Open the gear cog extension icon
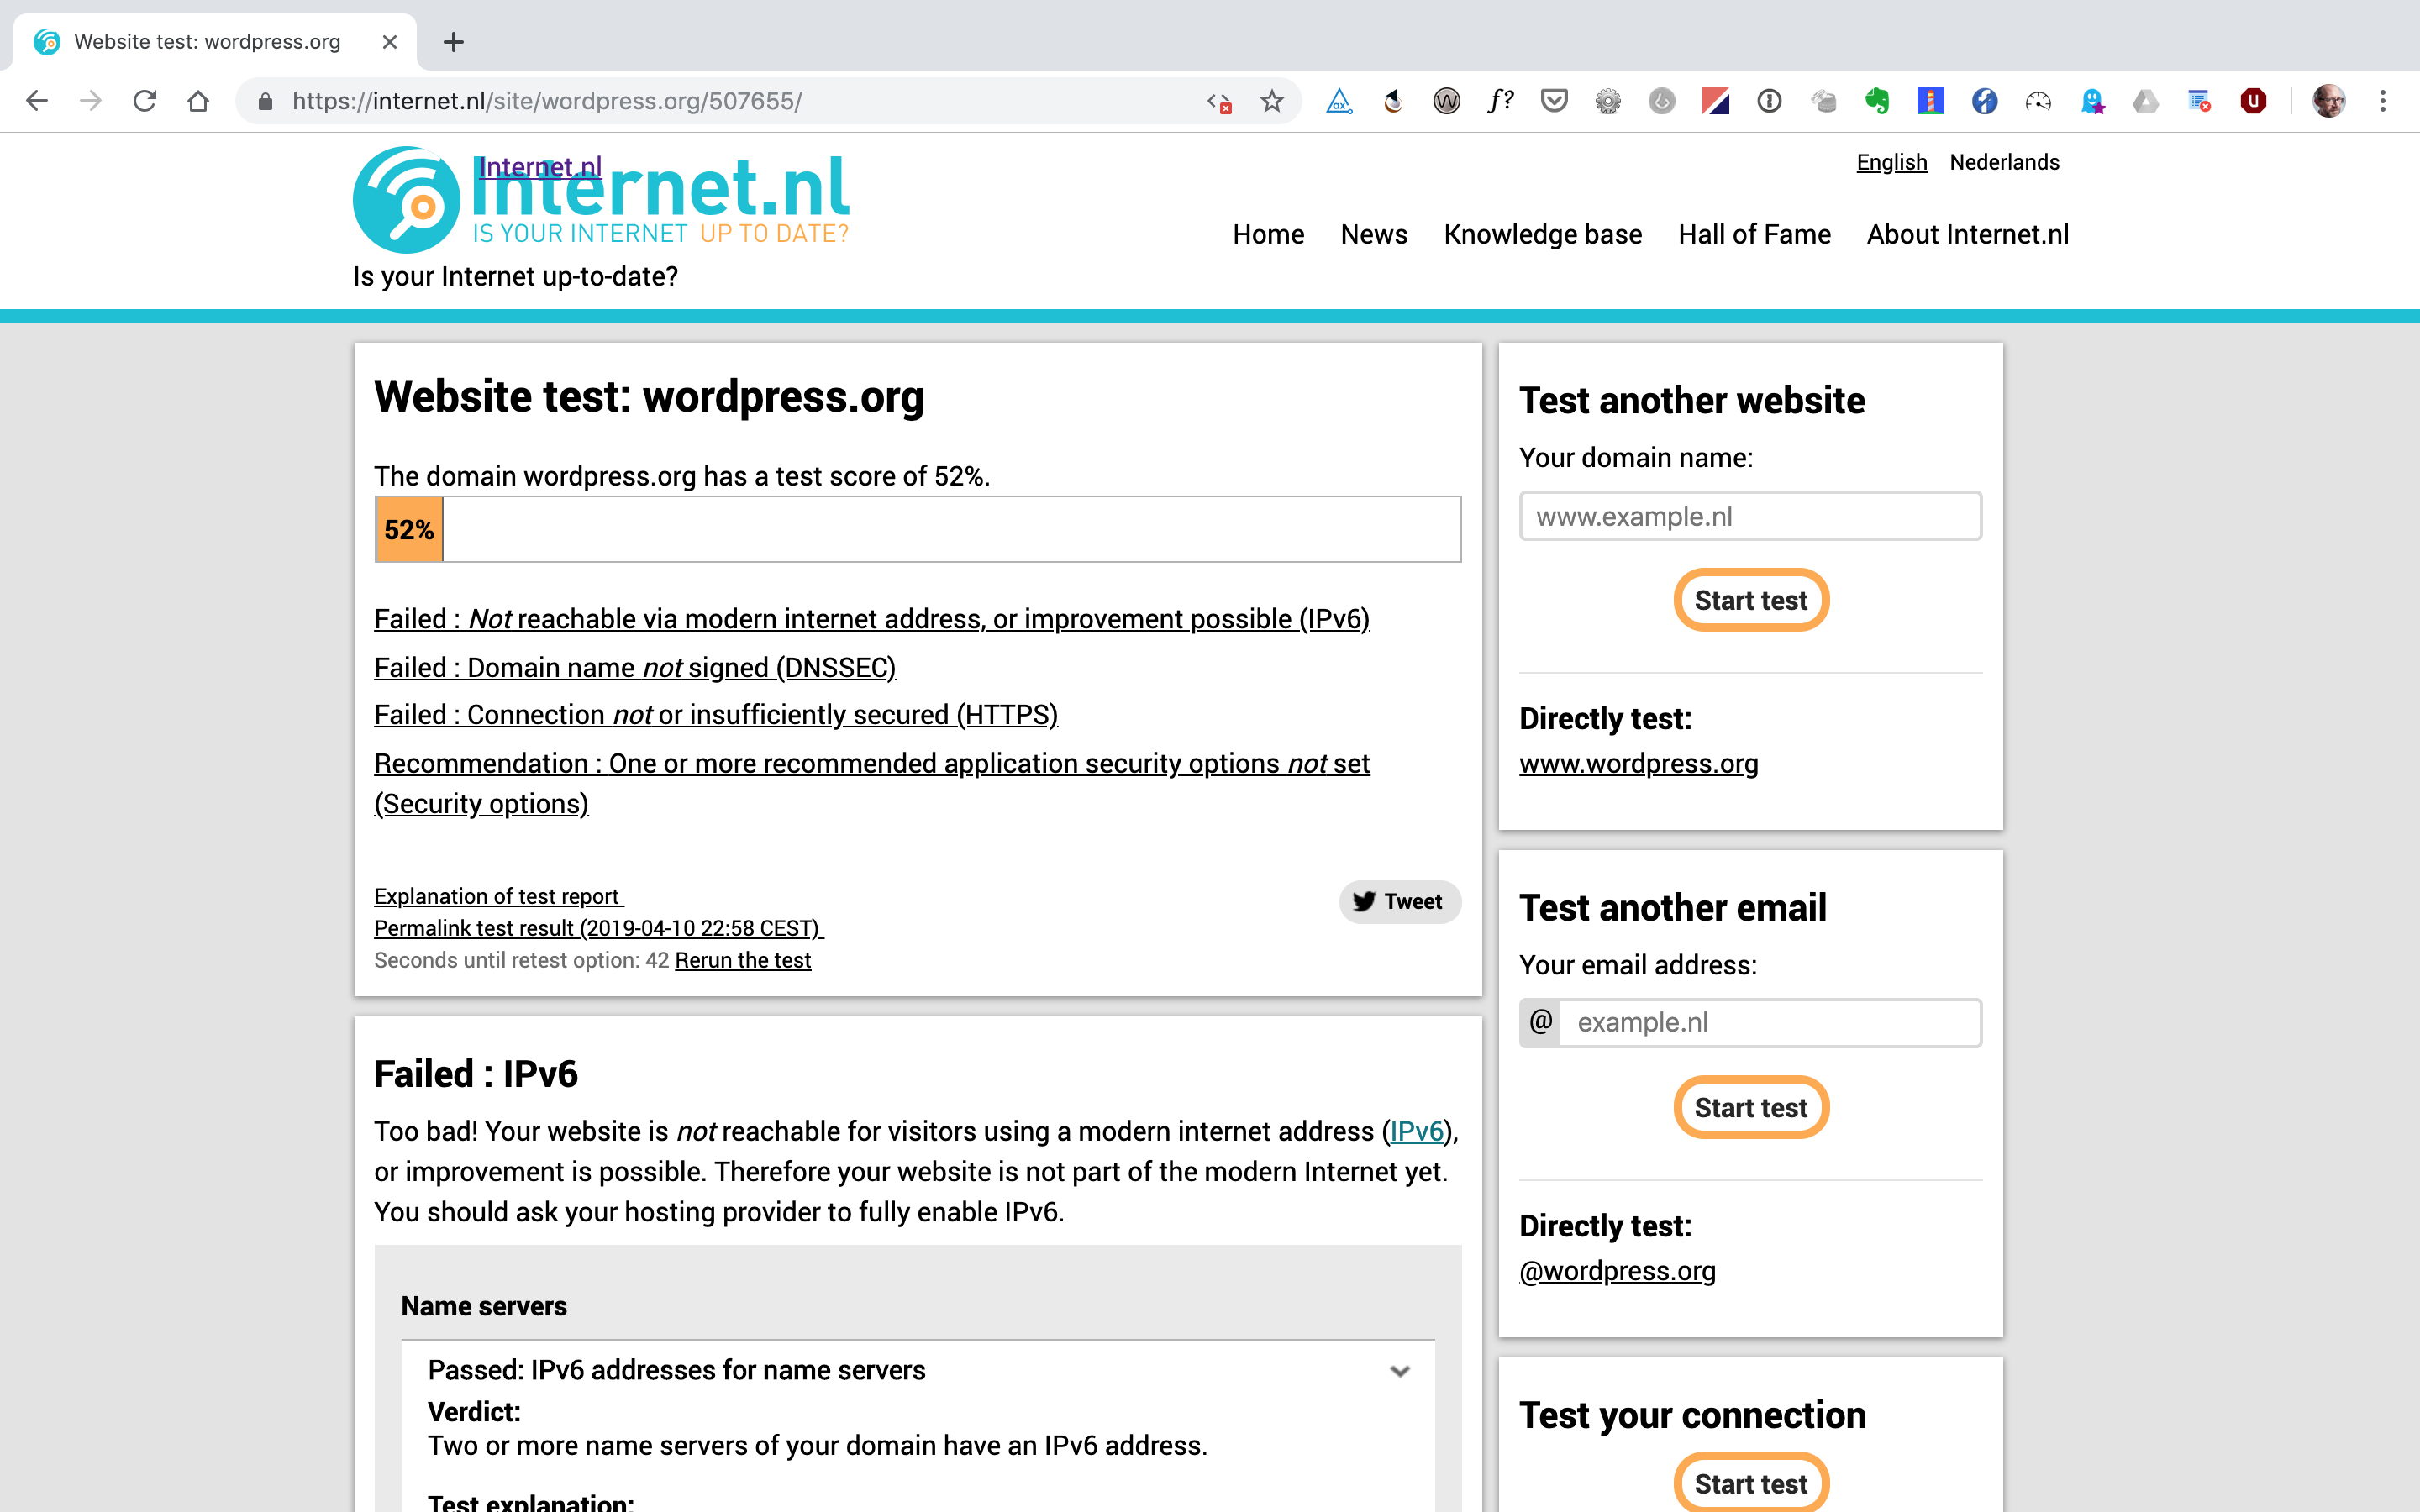 [1608, 101]
